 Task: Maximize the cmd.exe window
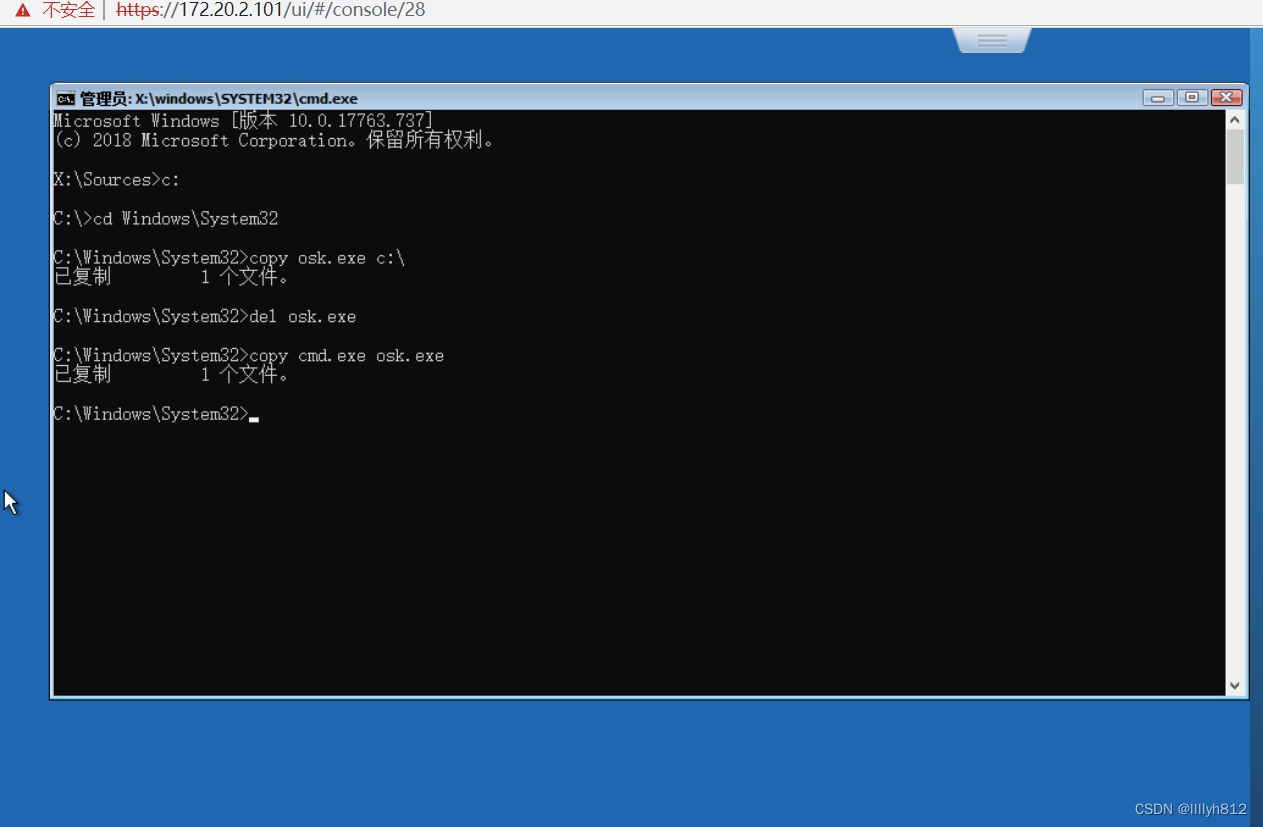[x=1192, y=98]
